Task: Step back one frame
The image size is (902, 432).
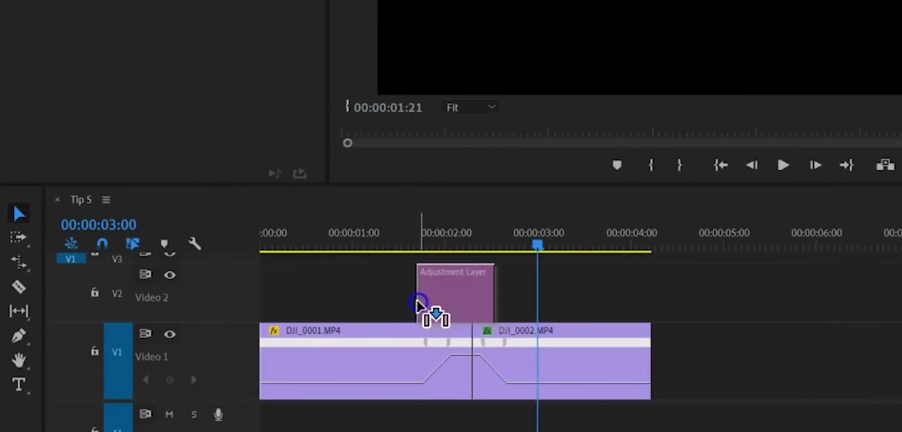Action: pos(751,165)
